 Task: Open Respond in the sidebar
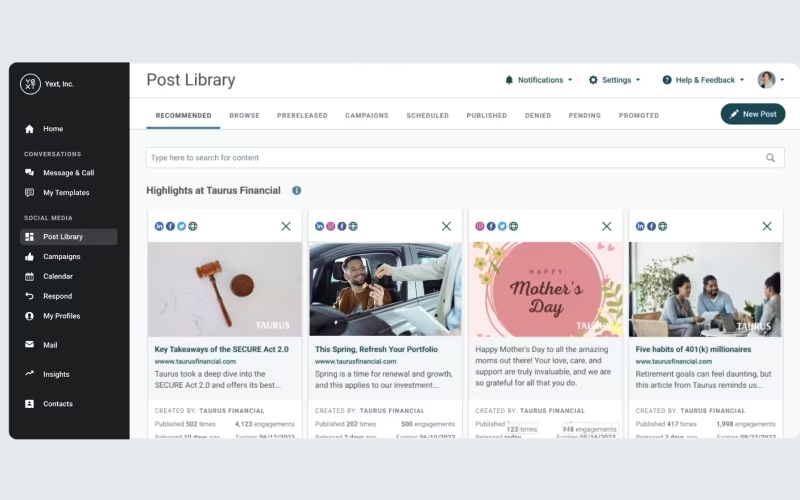coord(48,296)
